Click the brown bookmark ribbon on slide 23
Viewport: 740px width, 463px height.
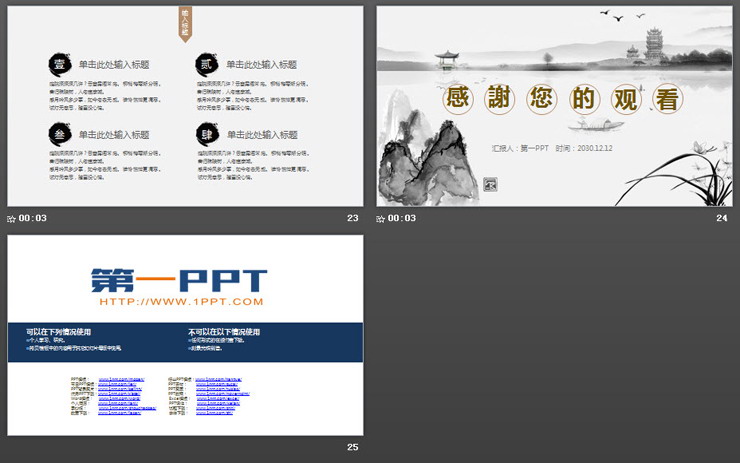[185, 25]
